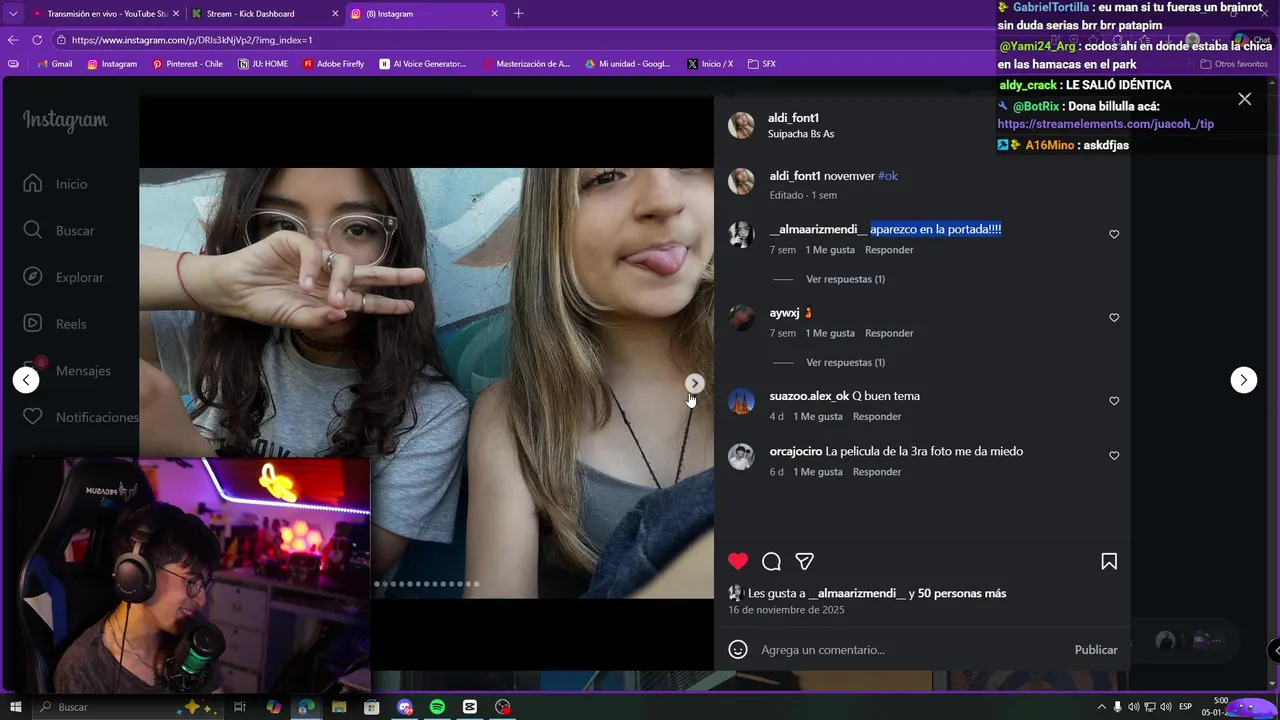This screenshot has width=1280, height=720.
Task: Click the carousel dots indicator
Action: [427, 584]
